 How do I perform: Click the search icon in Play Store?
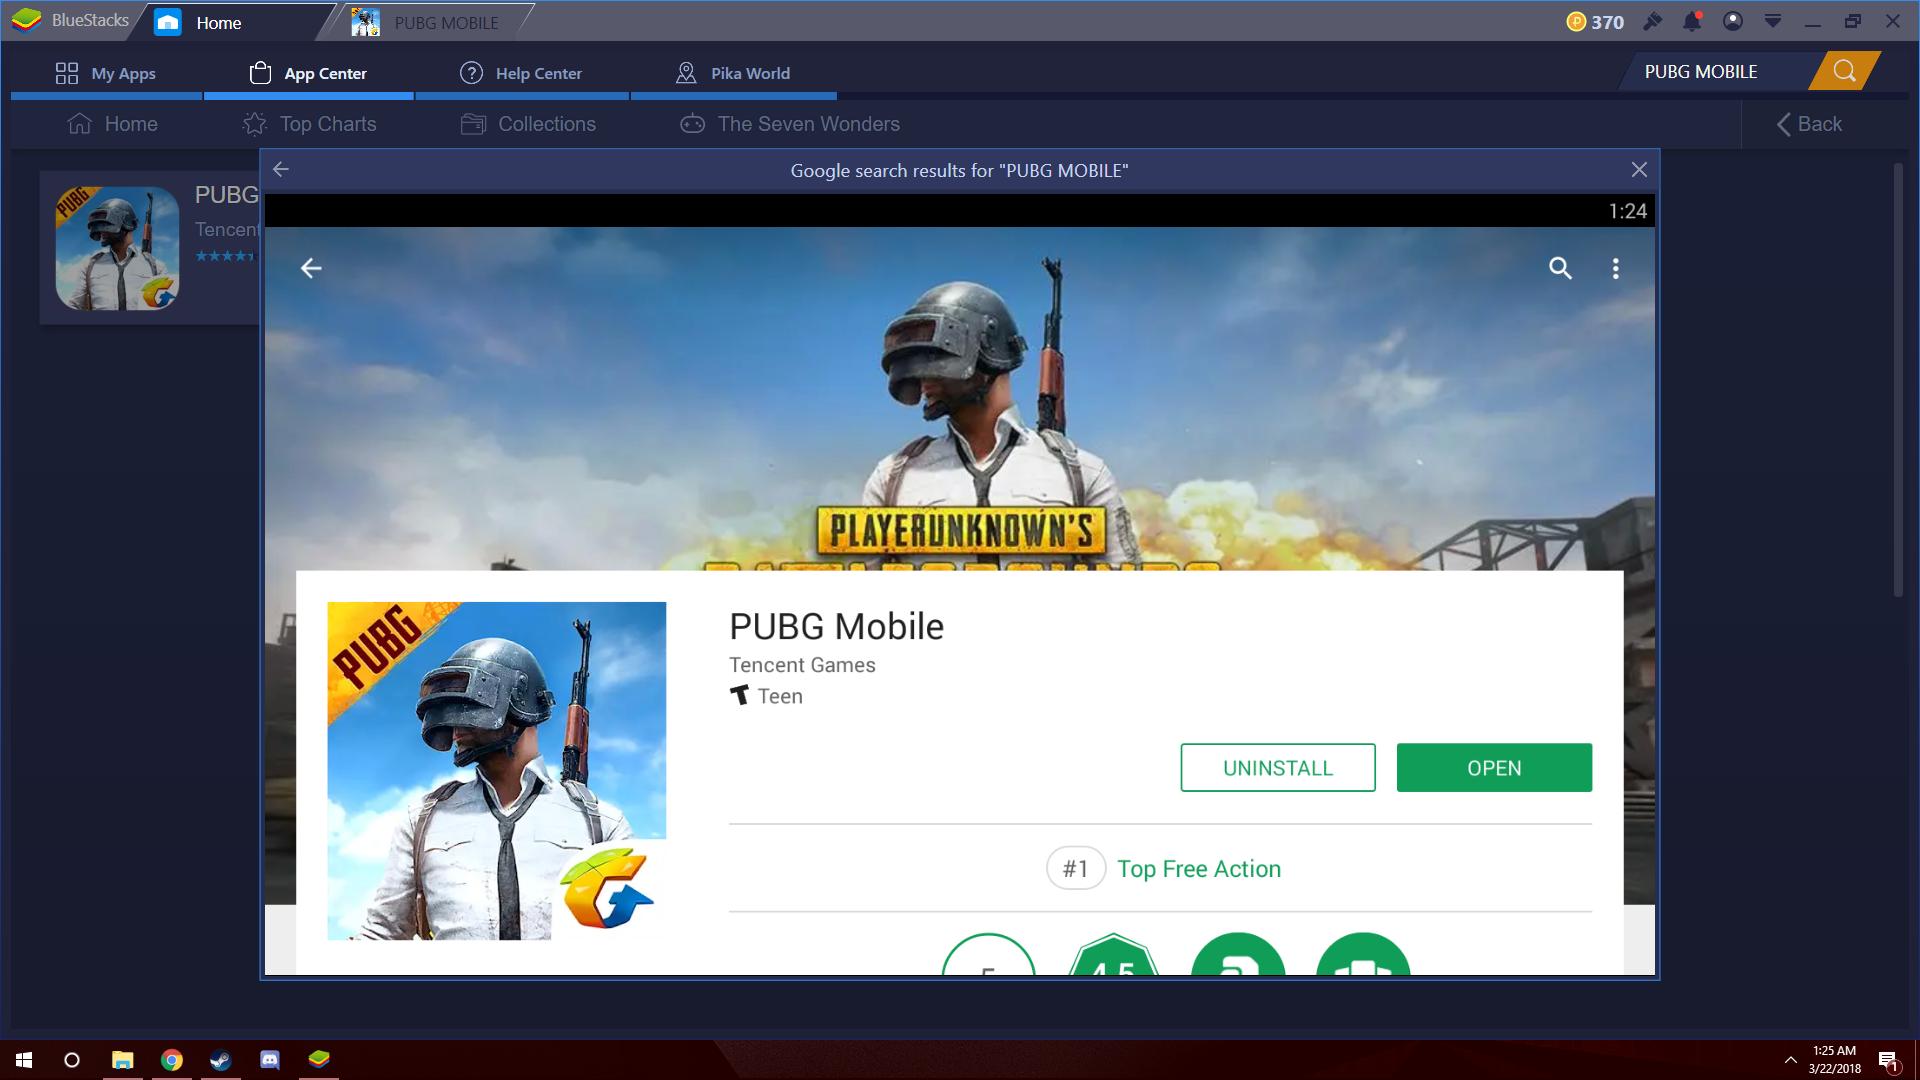pos(1559,268)
